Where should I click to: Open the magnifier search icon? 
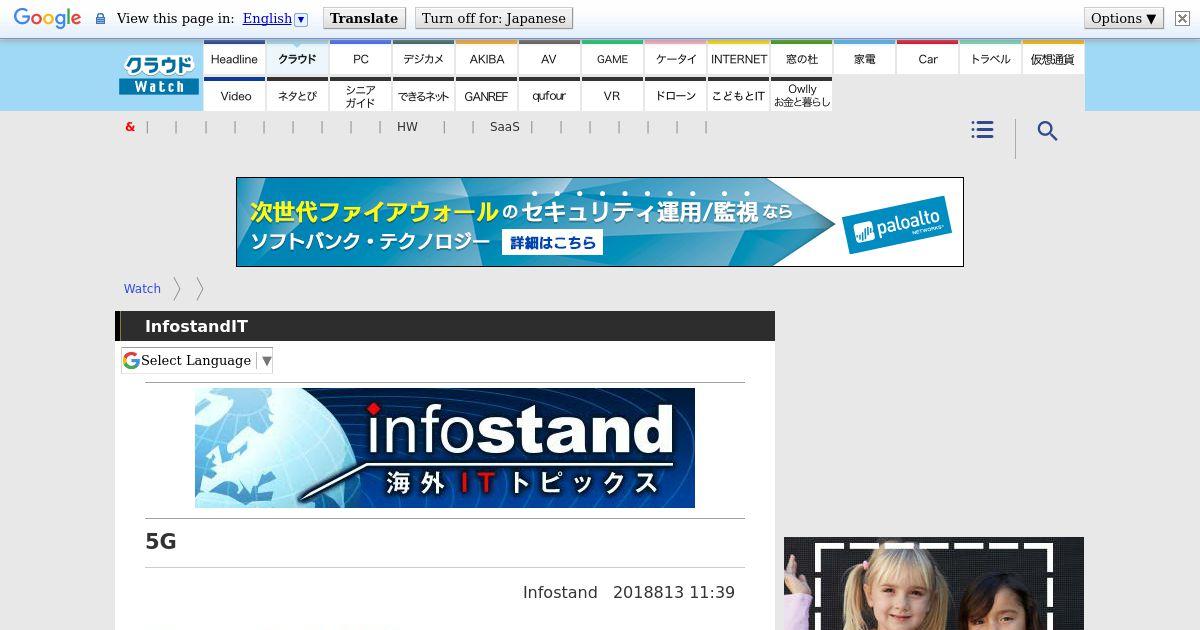pyautogui.click(x=1047, y=131)
